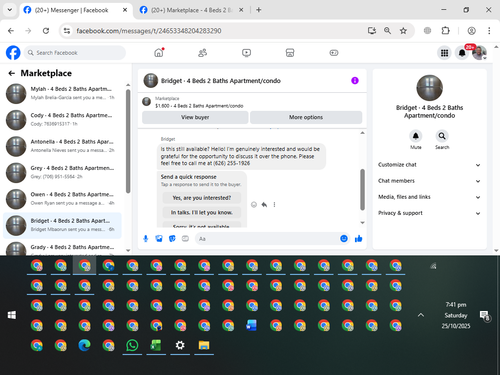Viewport: 500px width, 375px height.
Task: Open the Facebook logo home link
Action: click(x=13, y=53)
